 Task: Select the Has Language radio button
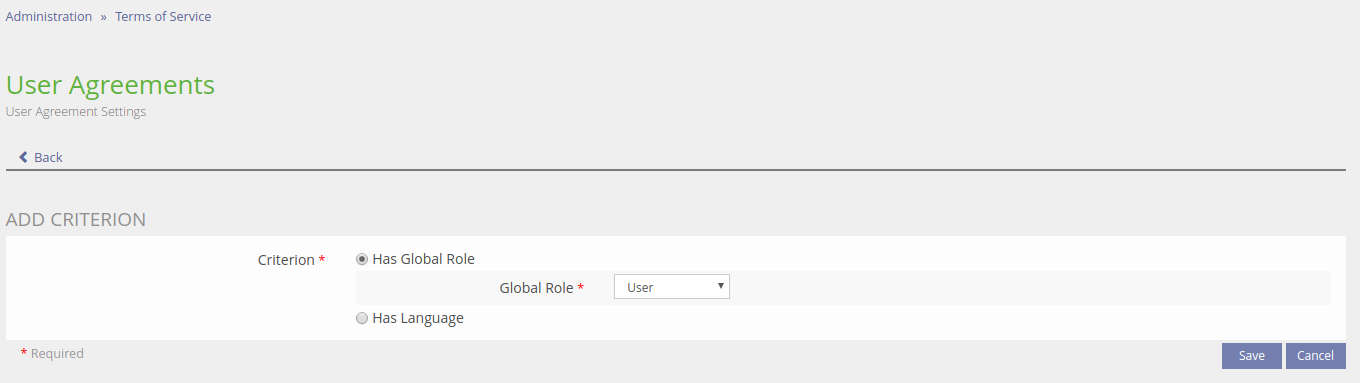coord(362,319)
